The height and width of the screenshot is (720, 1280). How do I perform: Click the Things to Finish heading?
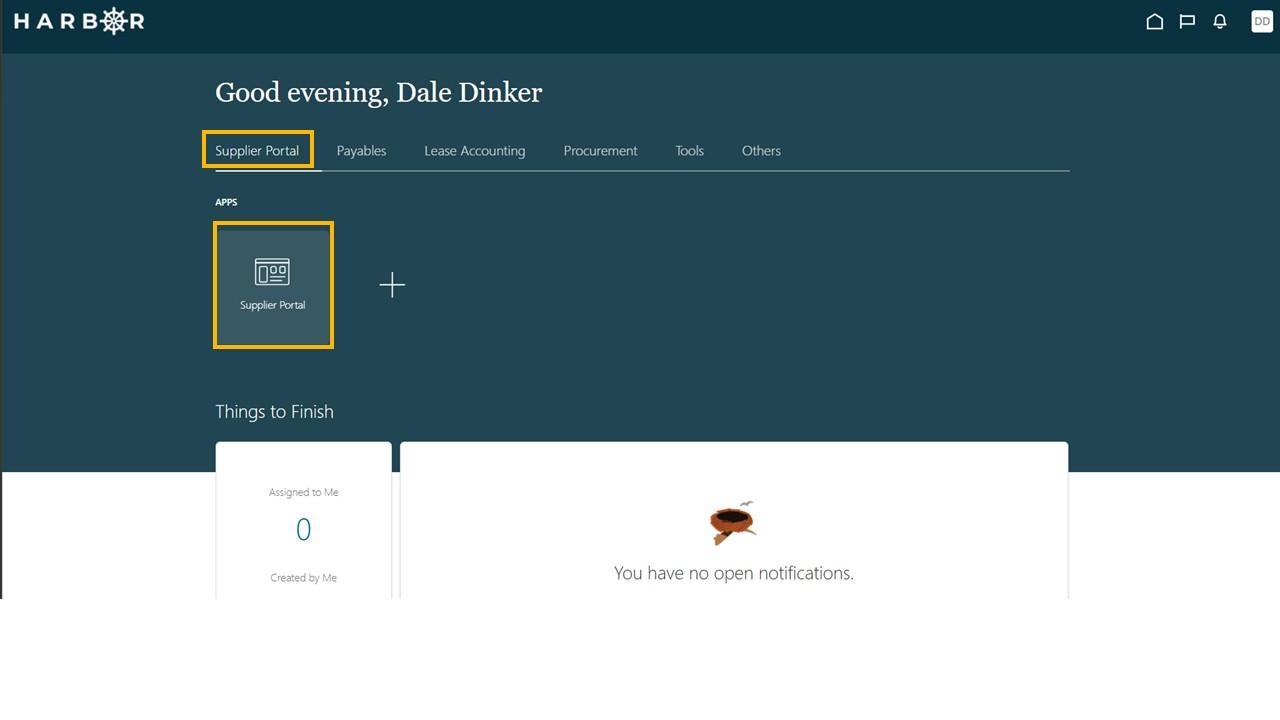coord(274,412)
